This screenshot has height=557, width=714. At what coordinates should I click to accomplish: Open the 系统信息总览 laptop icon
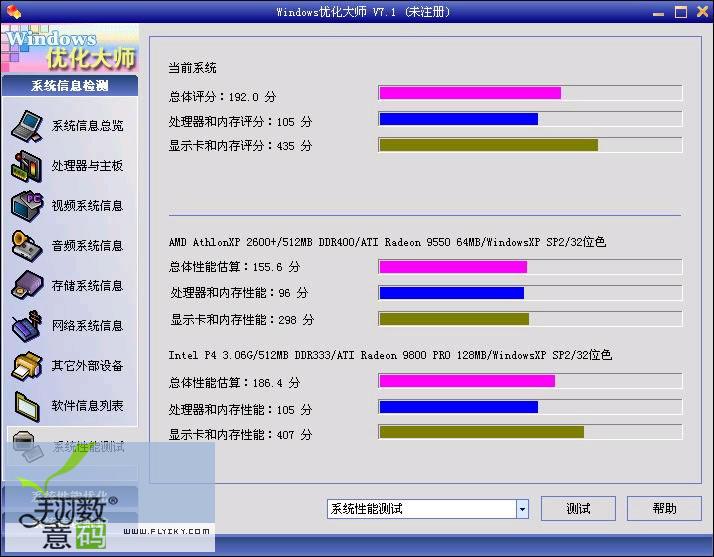coord(27,126)
